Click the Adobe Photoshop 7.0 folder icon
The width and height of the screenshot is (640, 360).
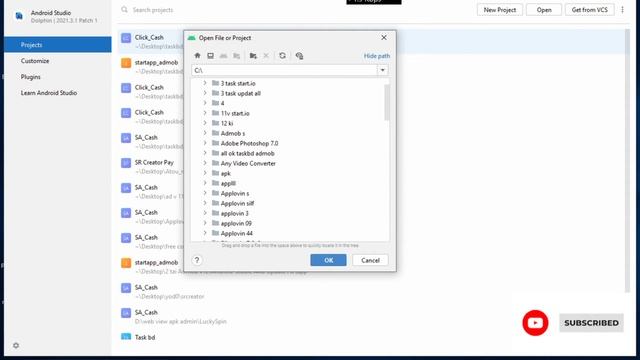[216, 143]
